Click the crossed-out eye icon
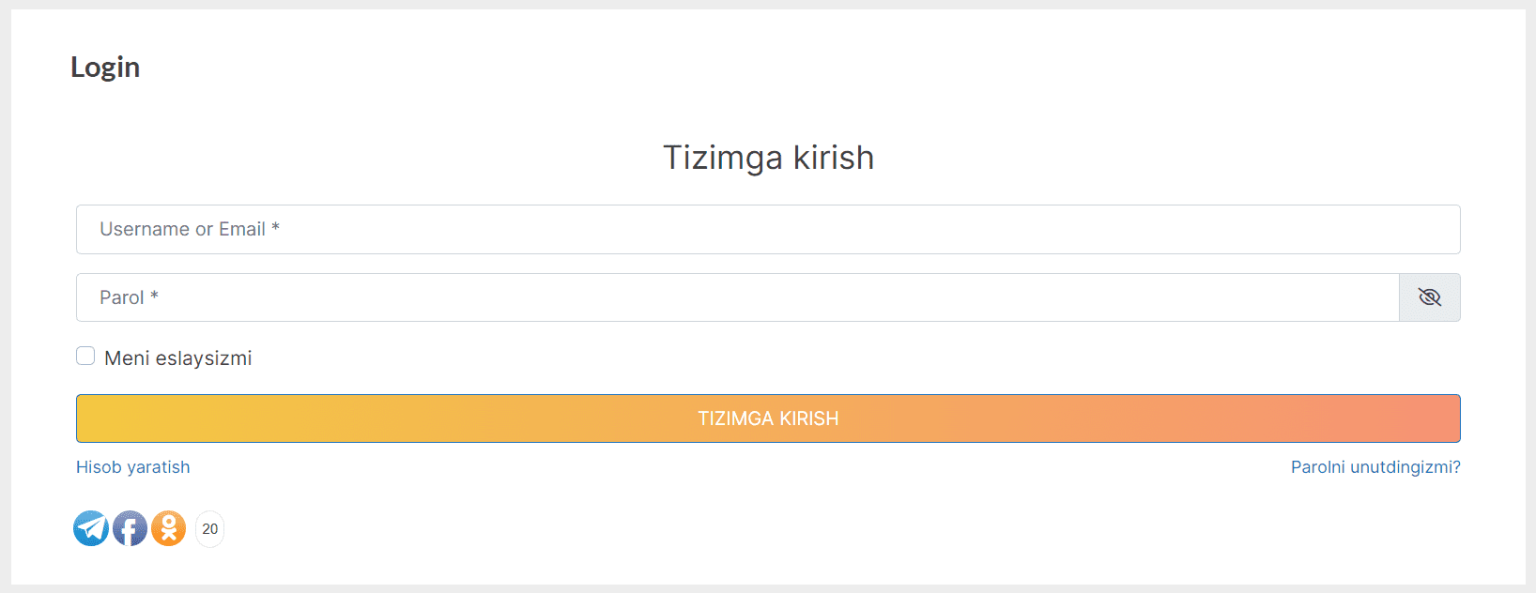The height and width of the screenshot is (593, 1536). 1429,297
